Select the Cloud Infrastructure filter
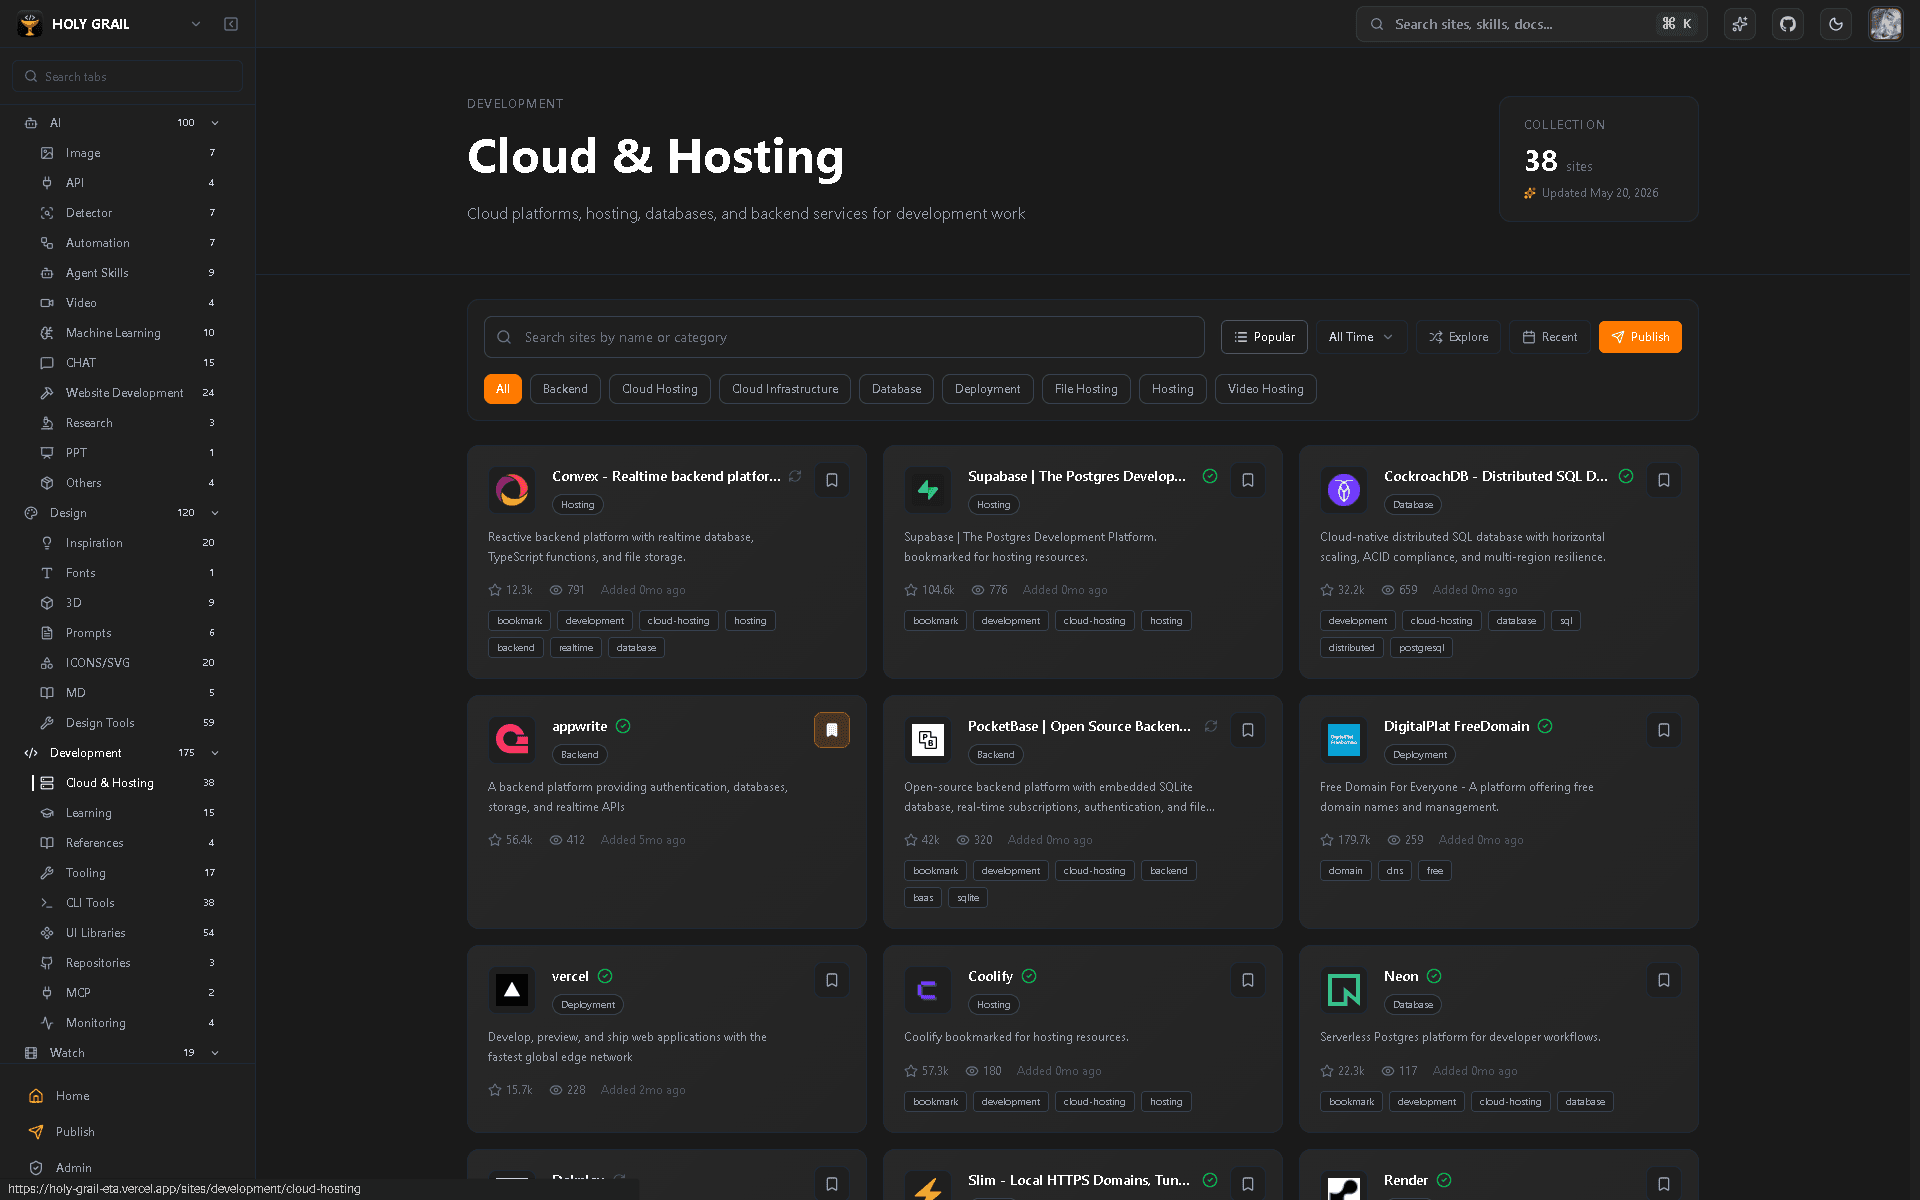 [785, 389]
